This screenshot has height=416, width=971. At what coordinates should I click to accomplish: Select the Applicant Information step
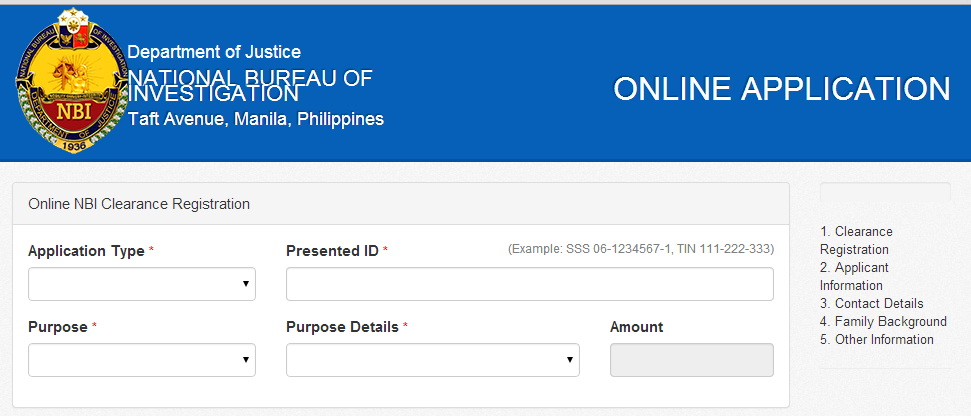854,276
